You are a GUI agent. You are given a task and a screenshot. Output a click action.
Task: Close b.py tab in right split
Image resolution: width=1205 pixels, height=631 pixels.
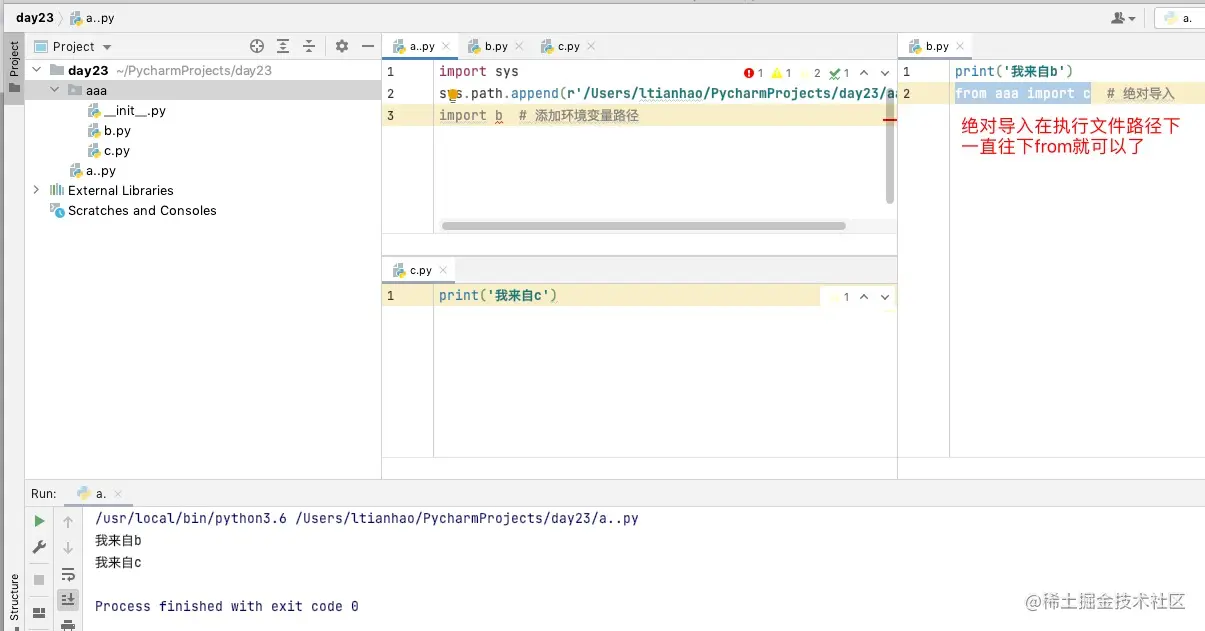point(960,46)
